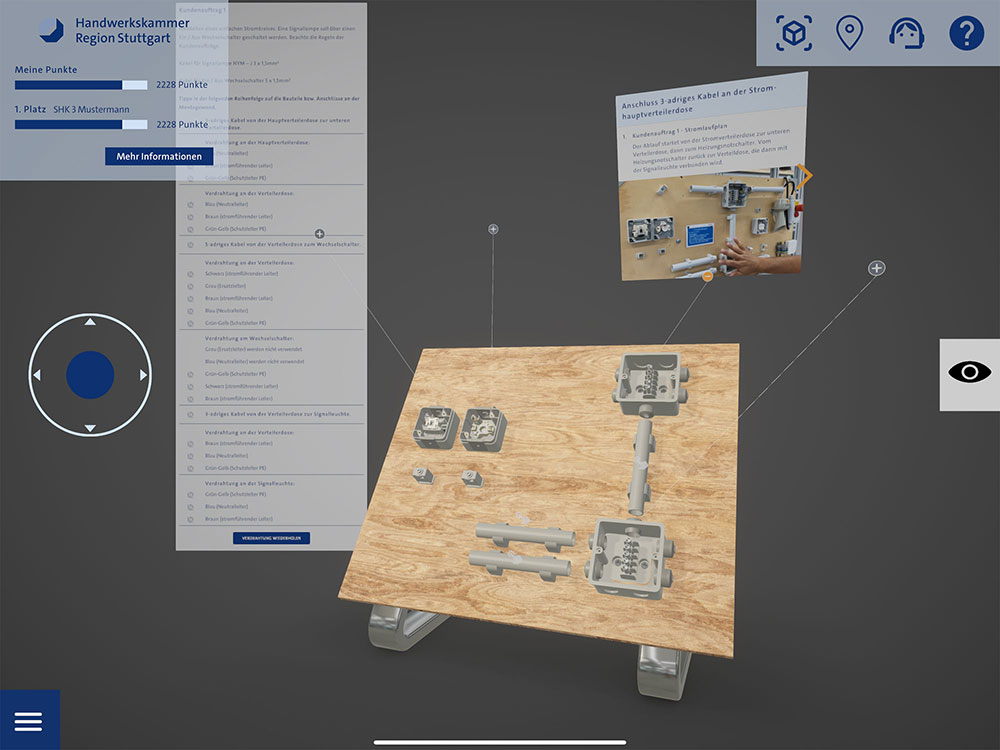This screenshot has width=1000, height=750.
Task: Click the 'Verdrahtung wiederholen' button
Action: [271, 538]
